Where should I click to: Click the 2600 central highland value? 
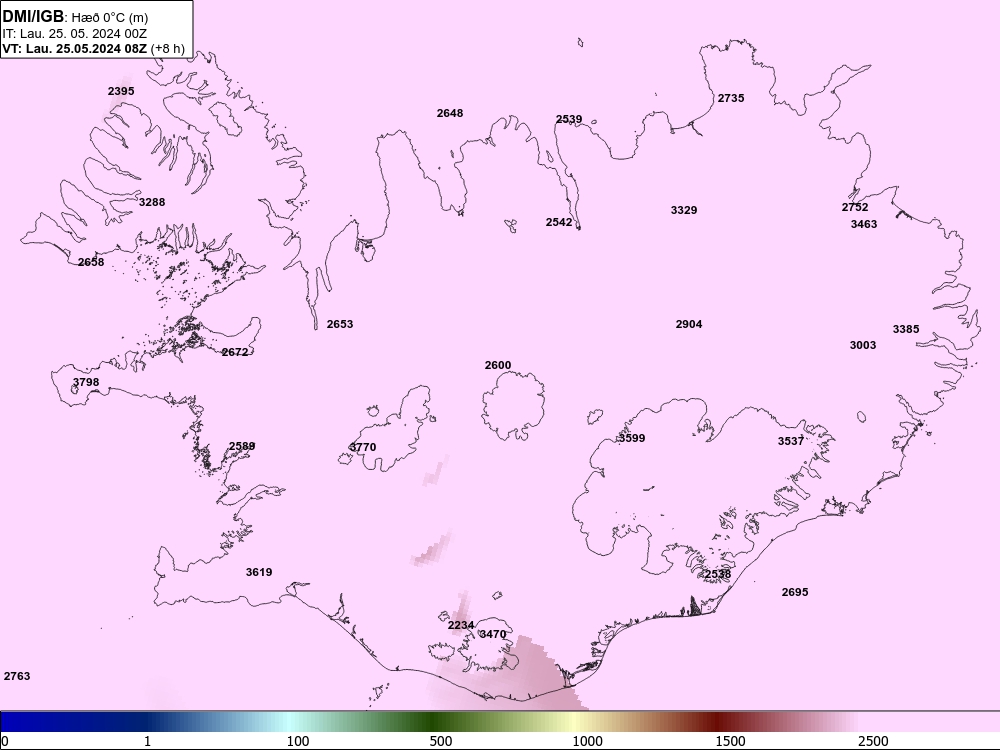[x=497, y=365]
